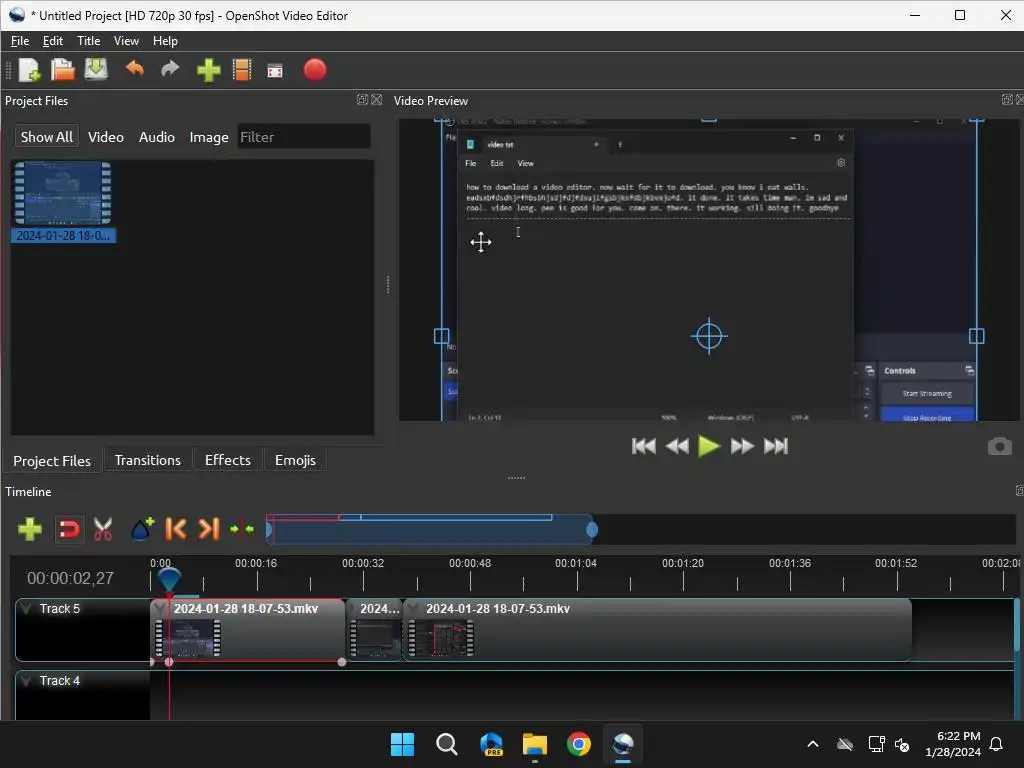Click the zoom slider left handle

pos(268,530)
